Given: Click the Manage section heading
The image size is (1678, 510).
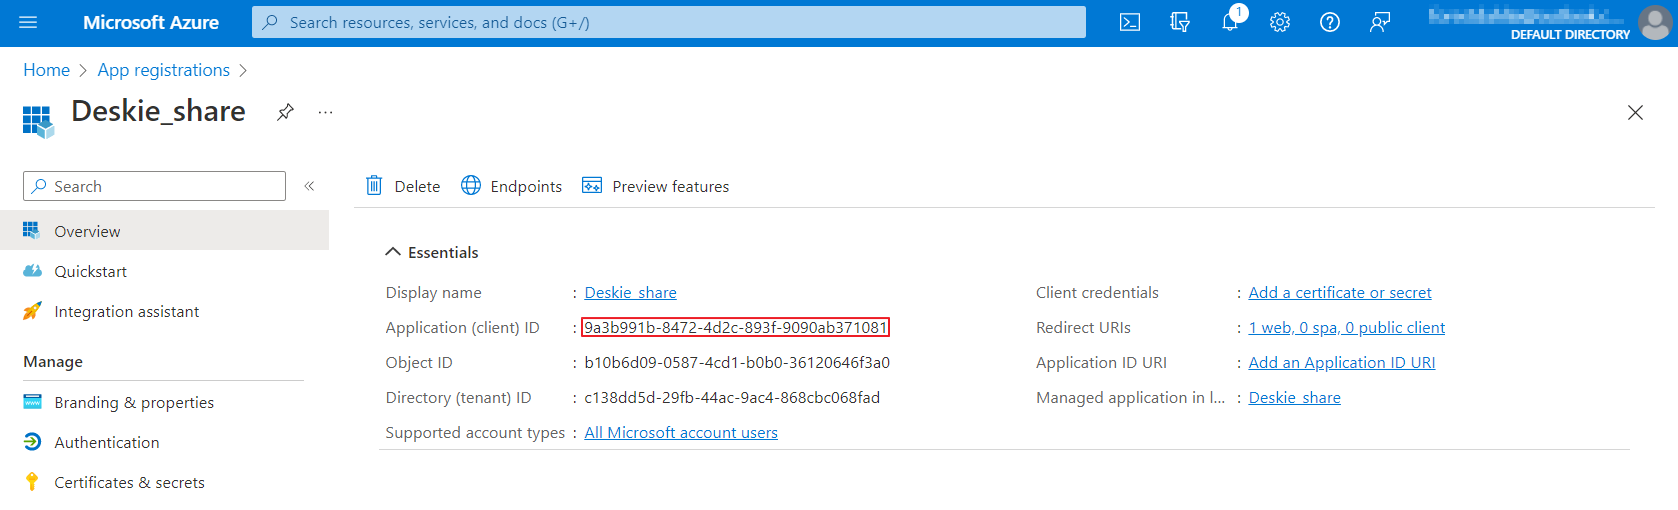Looking at the screenshot, I should 53,361.
